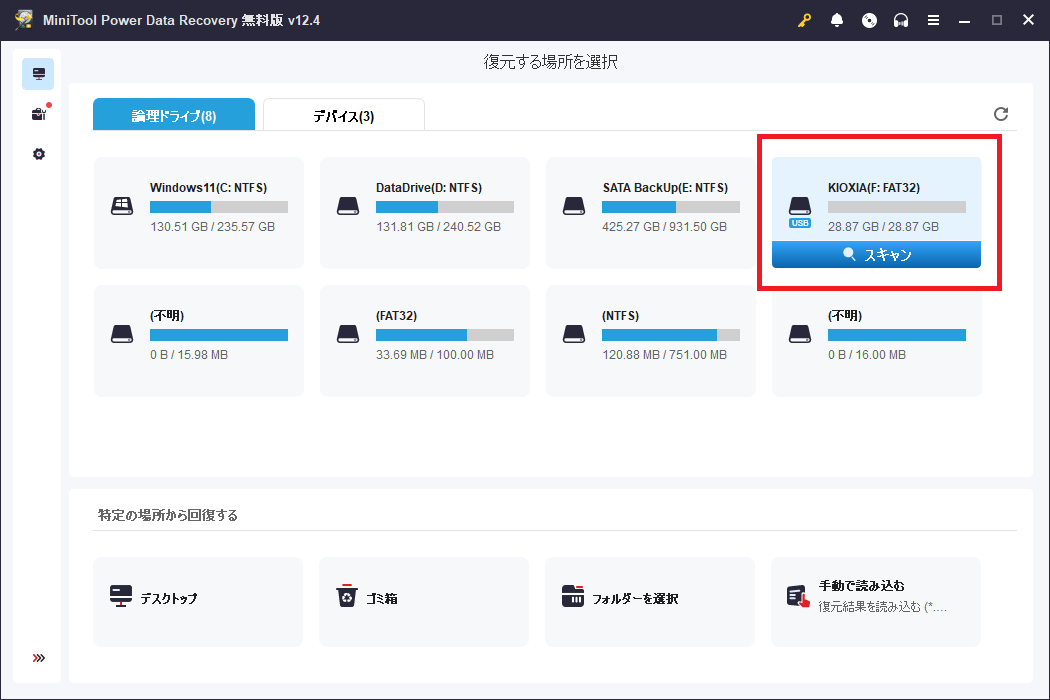Select SATA BackUp(E: NTFS) drive icon

(574, 206)
